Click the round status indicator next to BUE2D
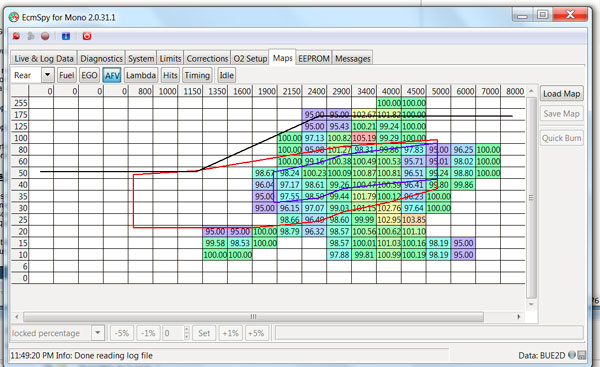Viewport: 600px width, 367px height. coord(572,355)
